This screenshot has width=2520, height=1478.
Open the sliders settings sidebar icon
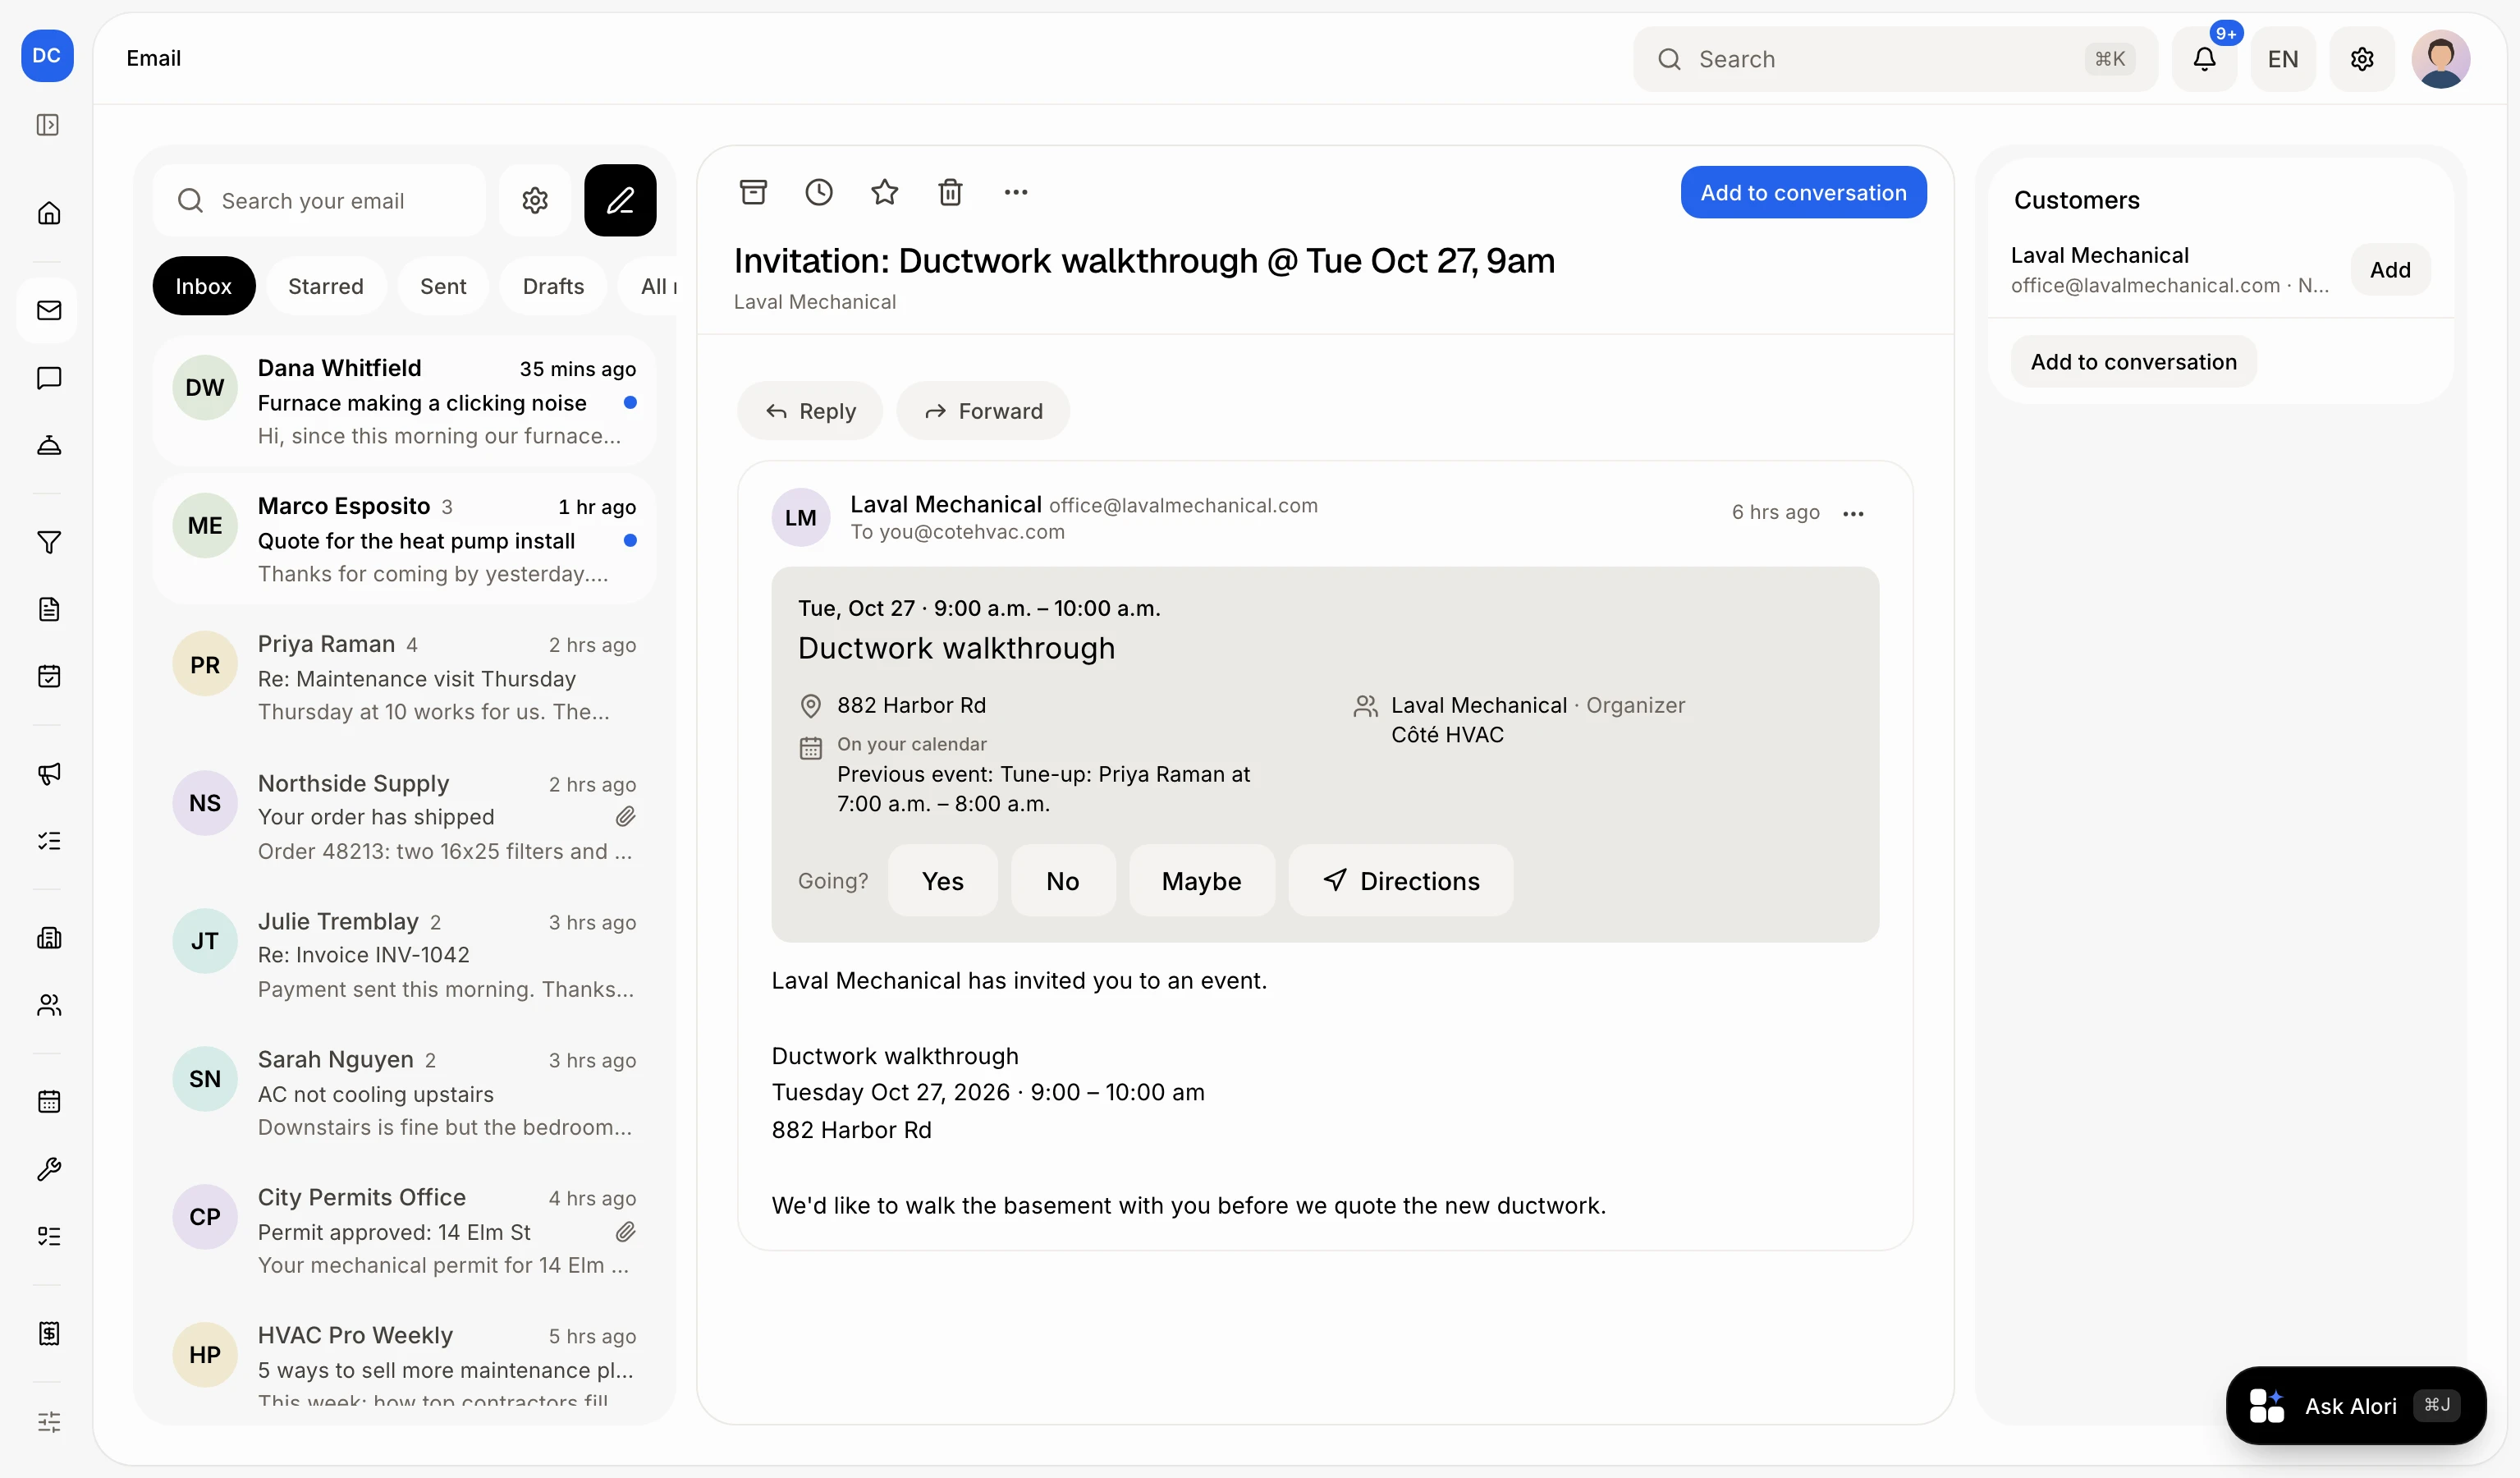coord(48,1421)
